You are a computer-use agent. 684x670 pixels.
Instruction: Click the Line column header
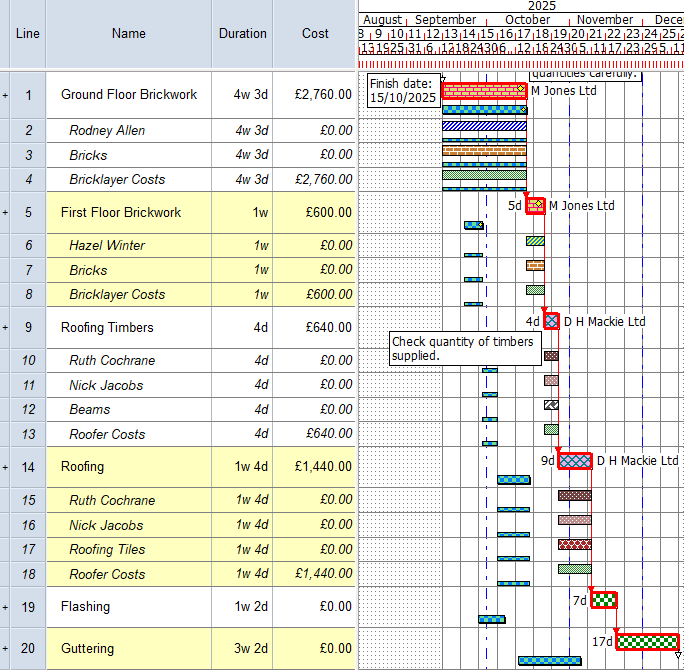28,33
